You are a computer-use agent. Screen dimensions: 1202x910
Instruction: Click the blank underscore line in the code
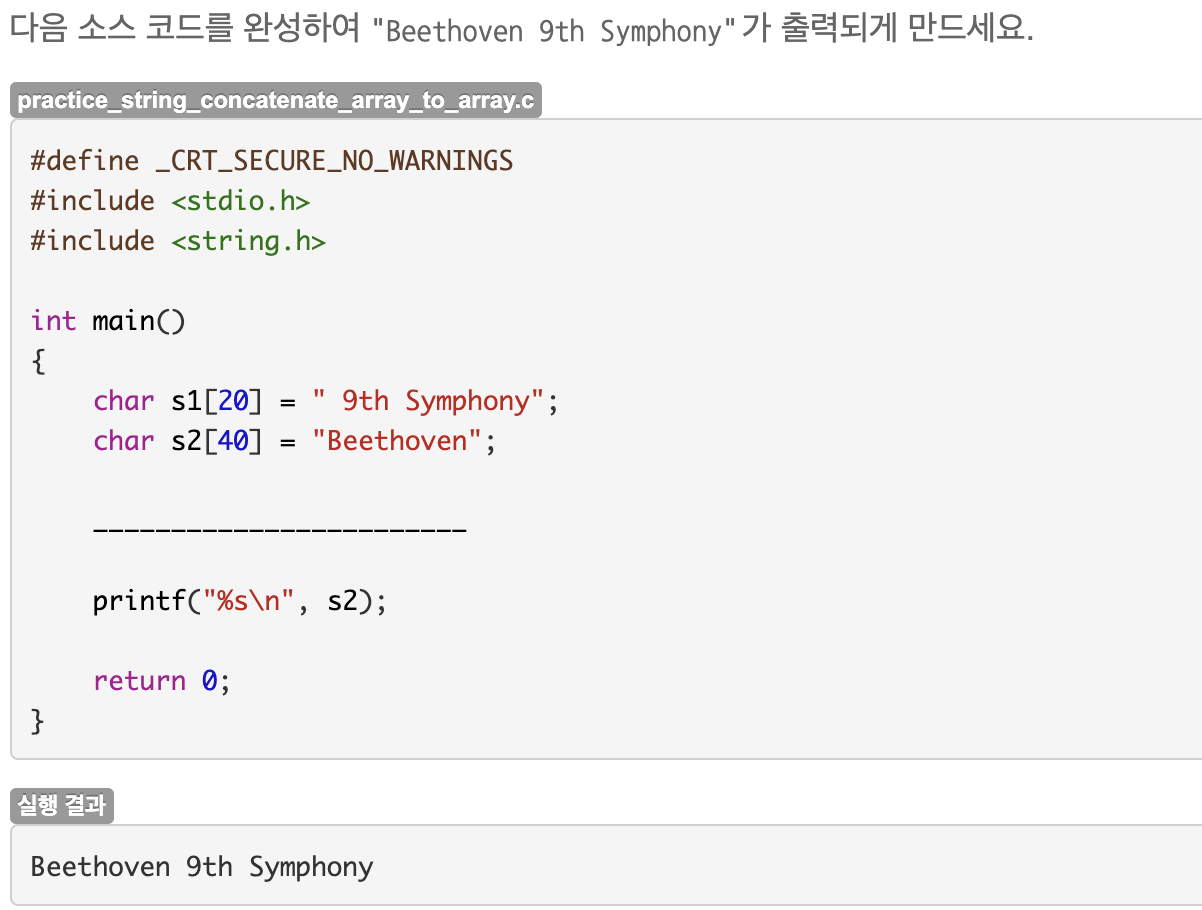[280, 528]
